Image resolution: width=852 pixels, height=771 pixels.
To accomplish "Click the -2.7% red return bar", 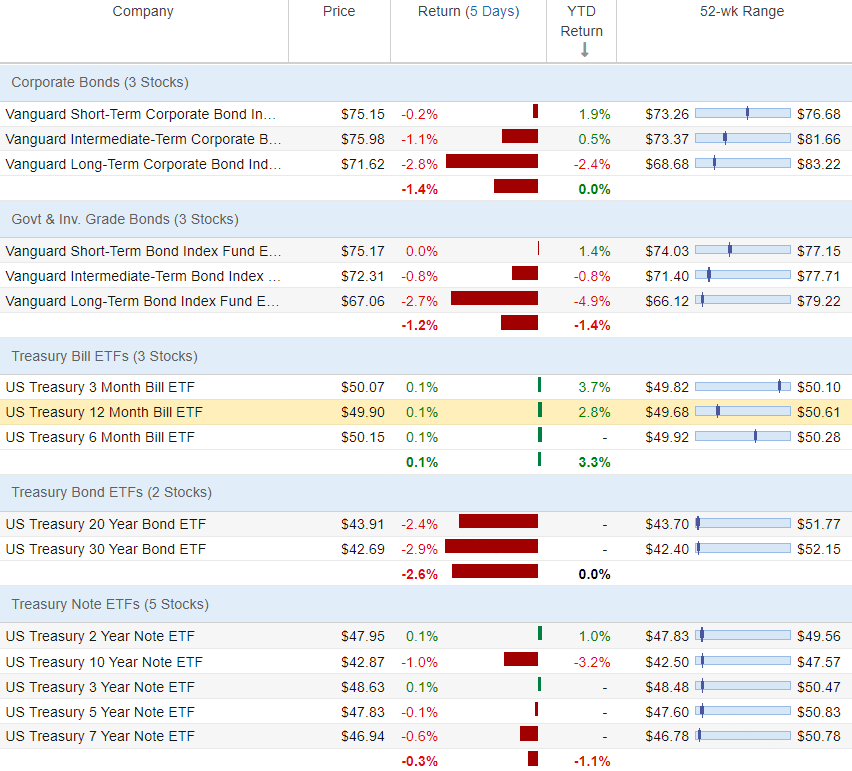I will click(x=494, y=298).
